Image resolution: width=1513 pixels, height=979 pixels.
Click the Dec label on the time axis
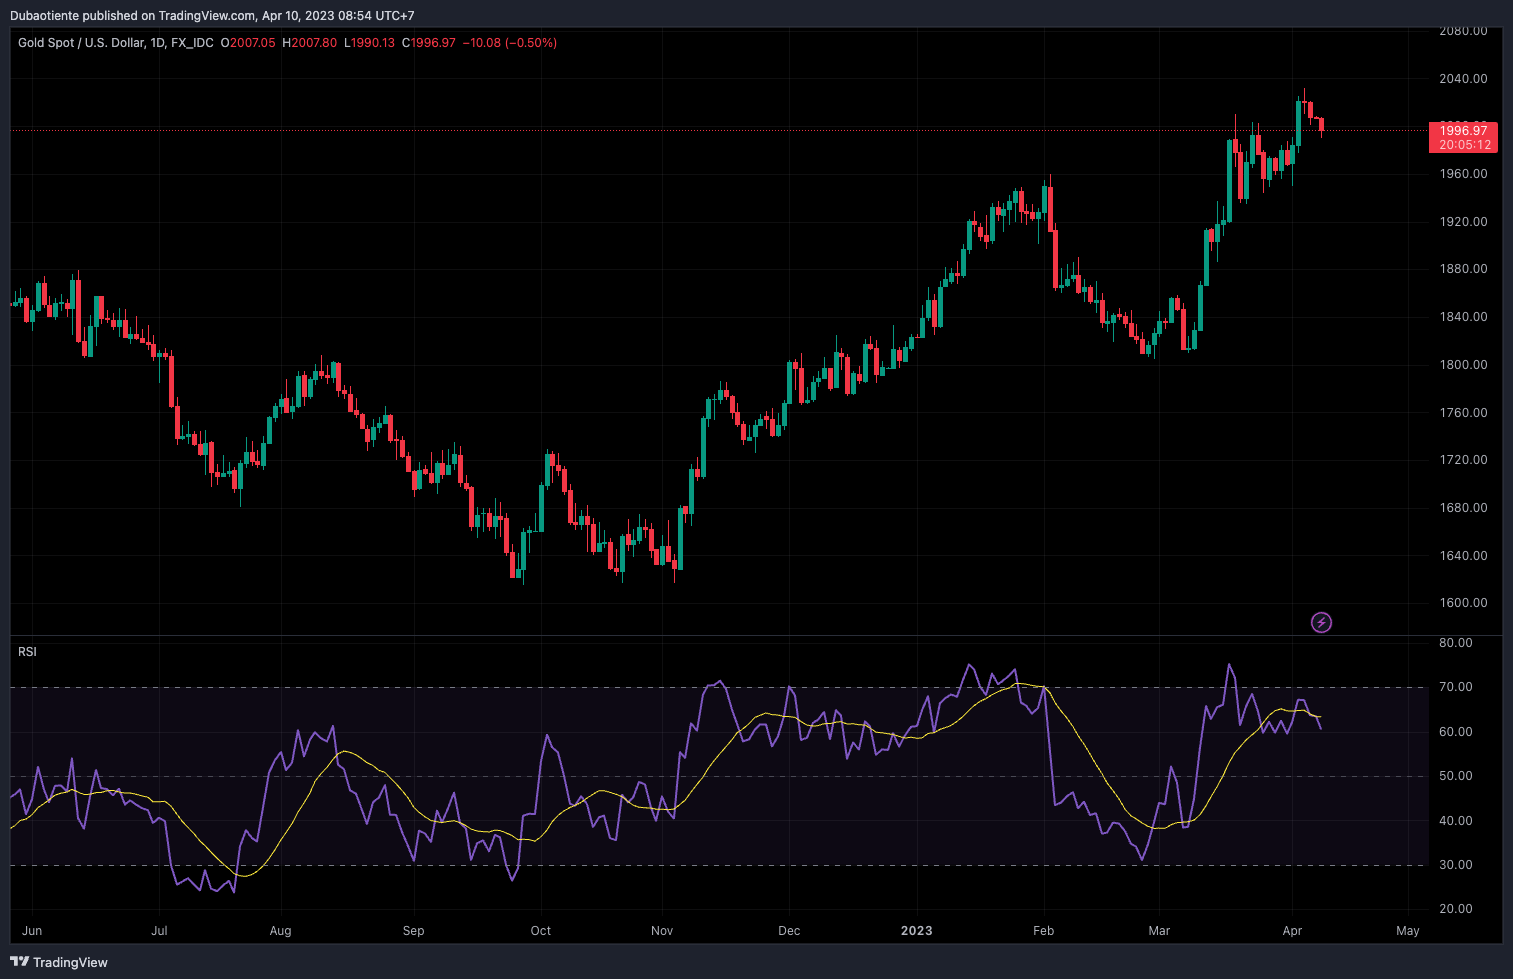[789, 931]
